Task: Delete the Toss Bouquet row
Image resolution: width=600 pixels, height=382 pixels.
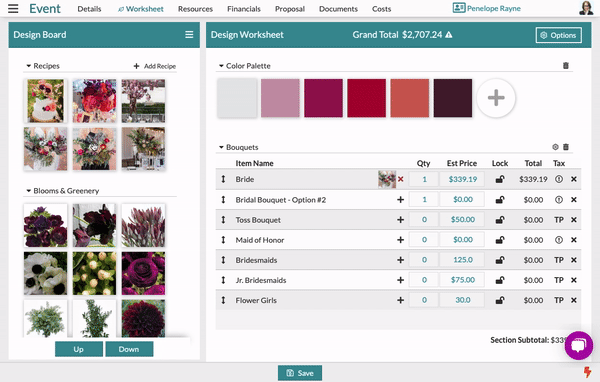Action: click(x=574, y=220)
